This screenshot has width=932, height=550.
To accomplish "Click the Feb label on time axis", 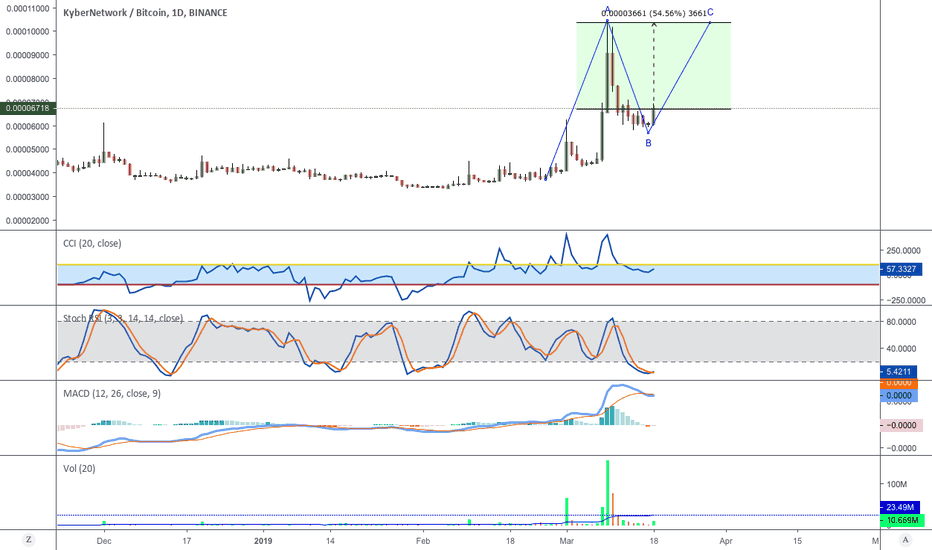I will coord(423,540).
